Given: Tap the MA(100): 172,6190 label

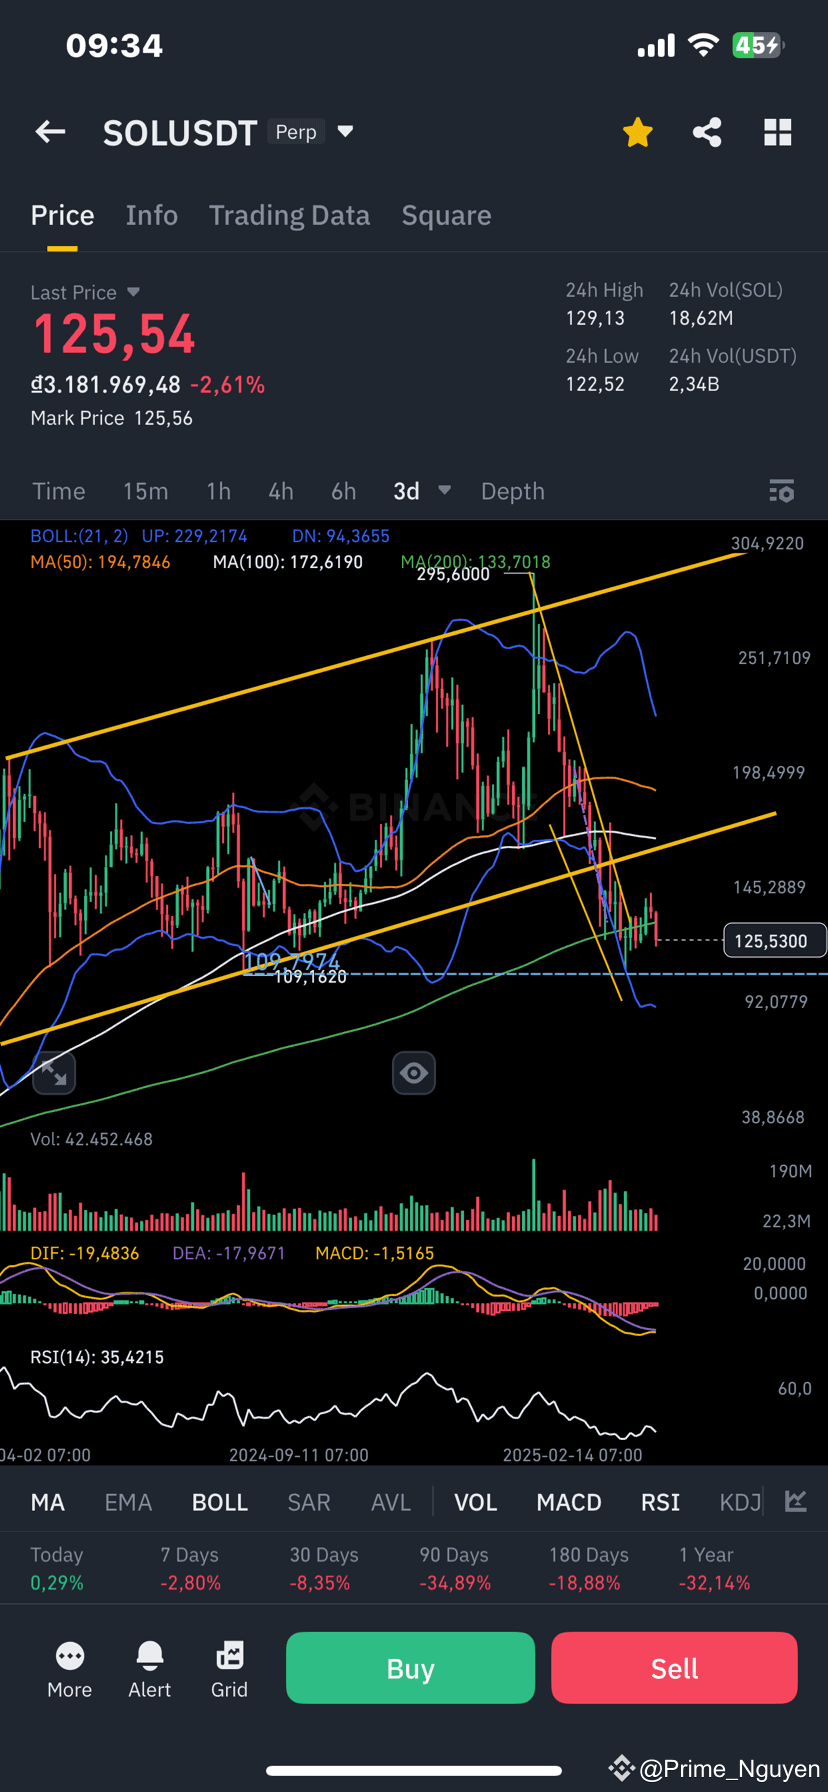Looking at the screenshot, I should click(x=288, y=562).
